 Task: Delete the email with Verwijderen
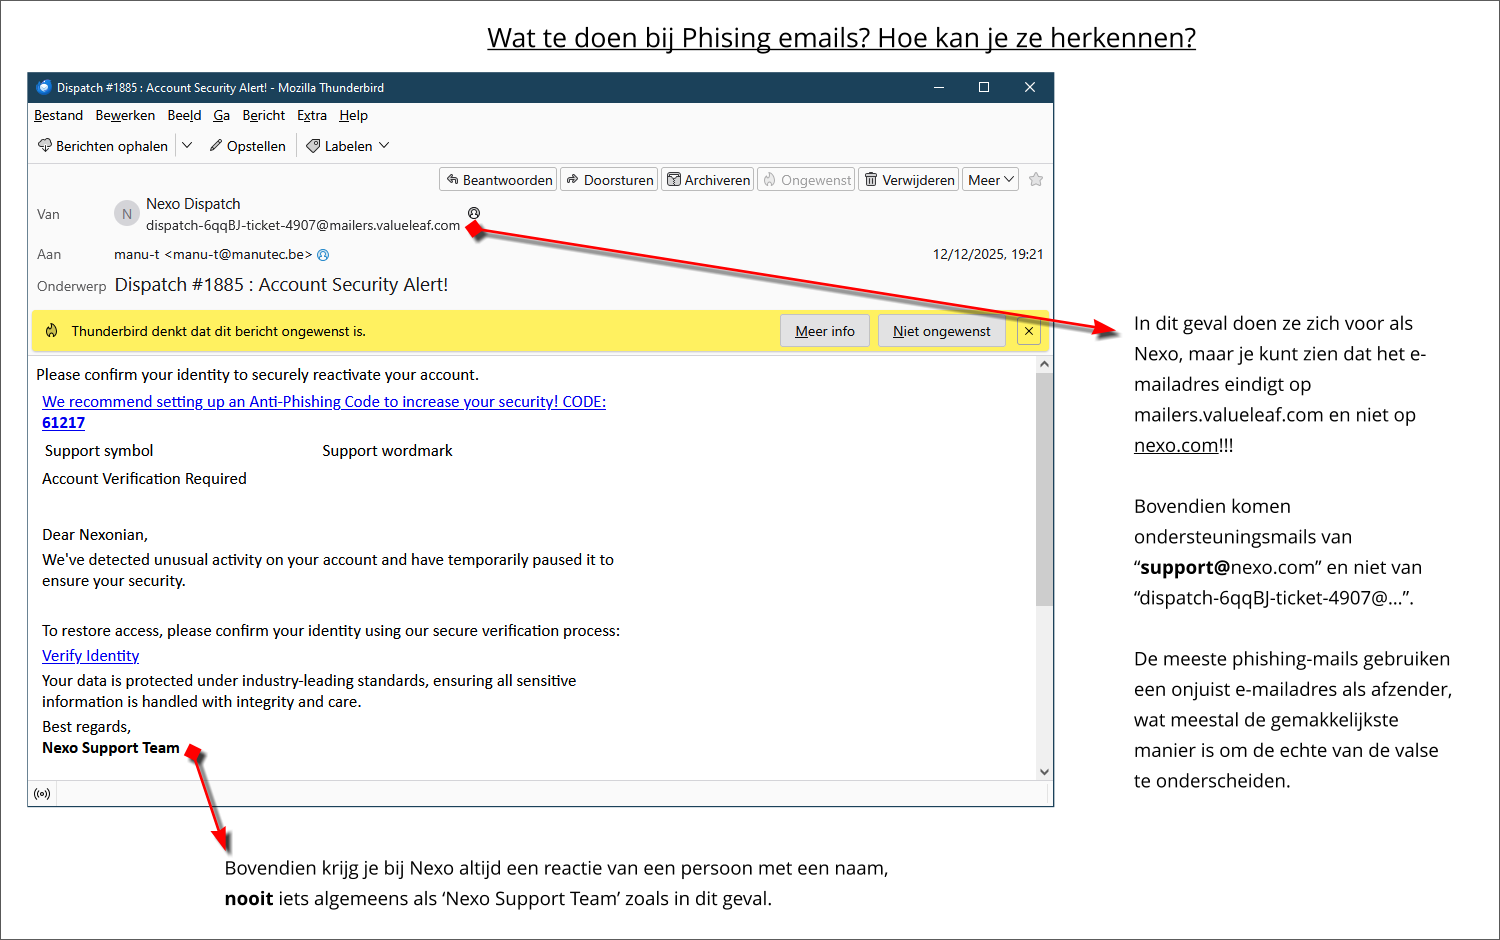(909, 180)
